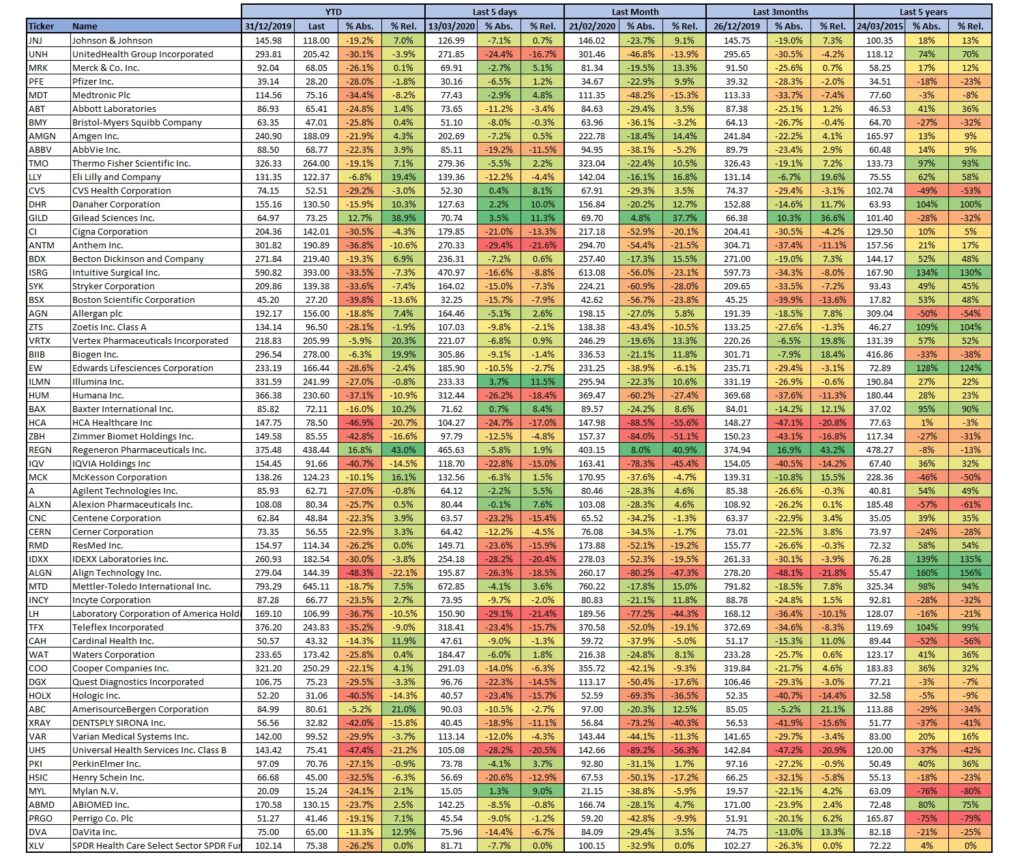Select the 'Illumina Inc.' name cell
1024x859 pixels.
point(155,382)
